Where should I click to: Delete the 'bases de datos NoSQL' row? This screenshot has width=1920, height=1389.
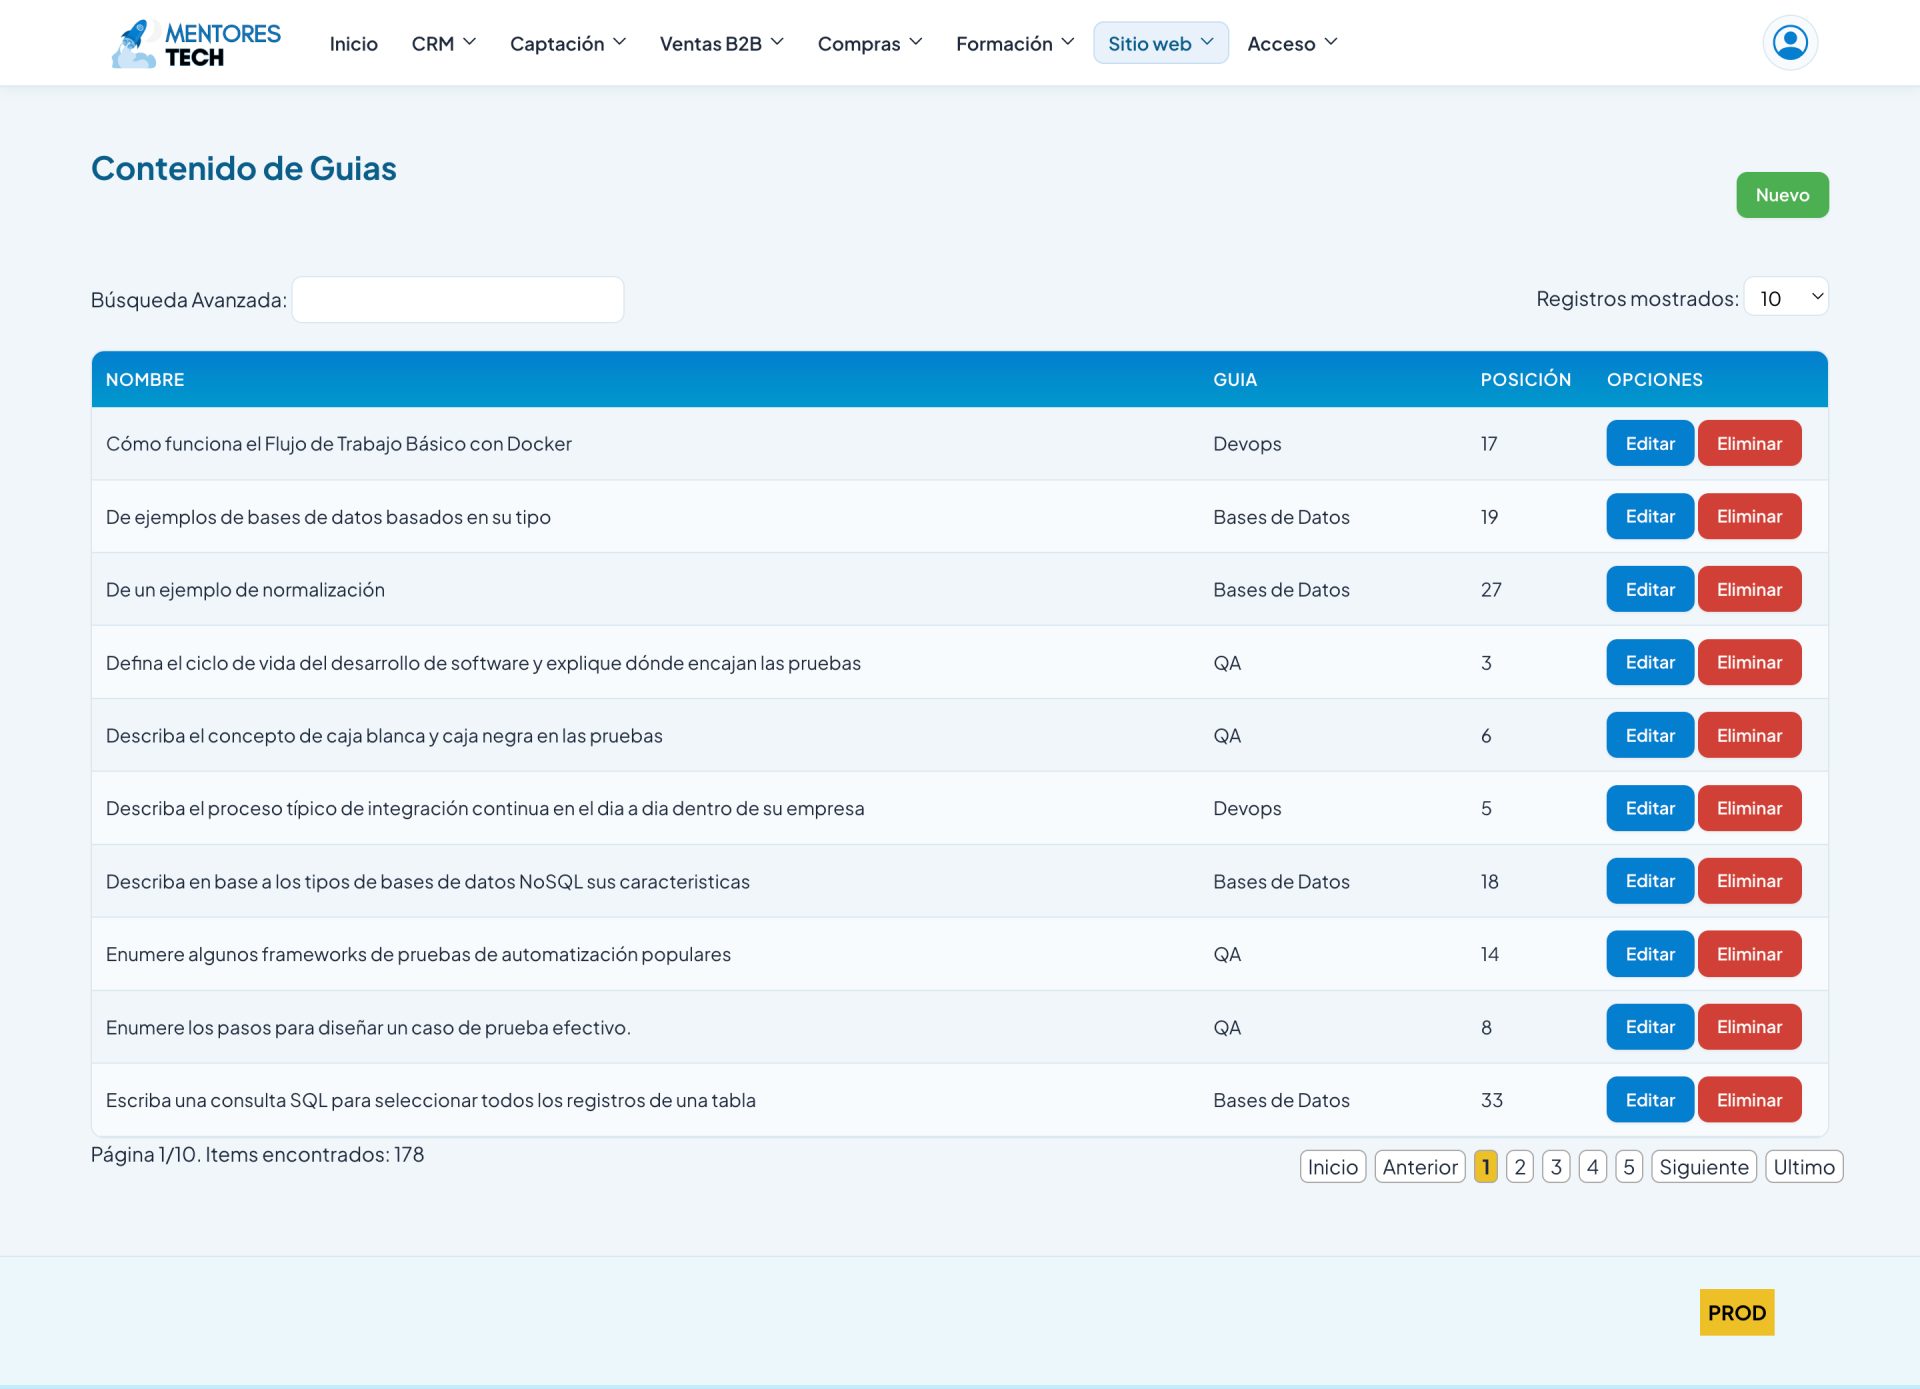(1749, 882)
